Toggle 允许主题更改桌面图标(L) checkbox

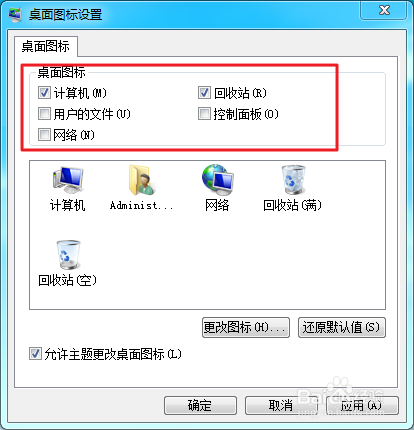[35, 354]
